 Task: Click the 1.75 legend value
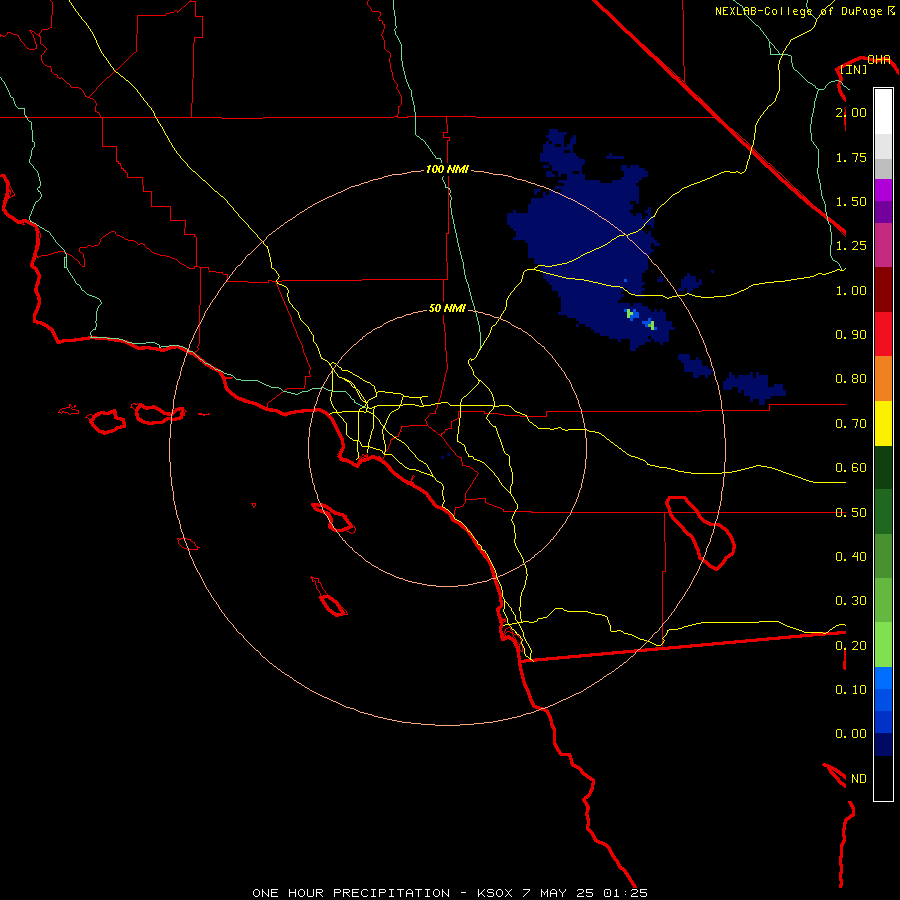(851, 157)
